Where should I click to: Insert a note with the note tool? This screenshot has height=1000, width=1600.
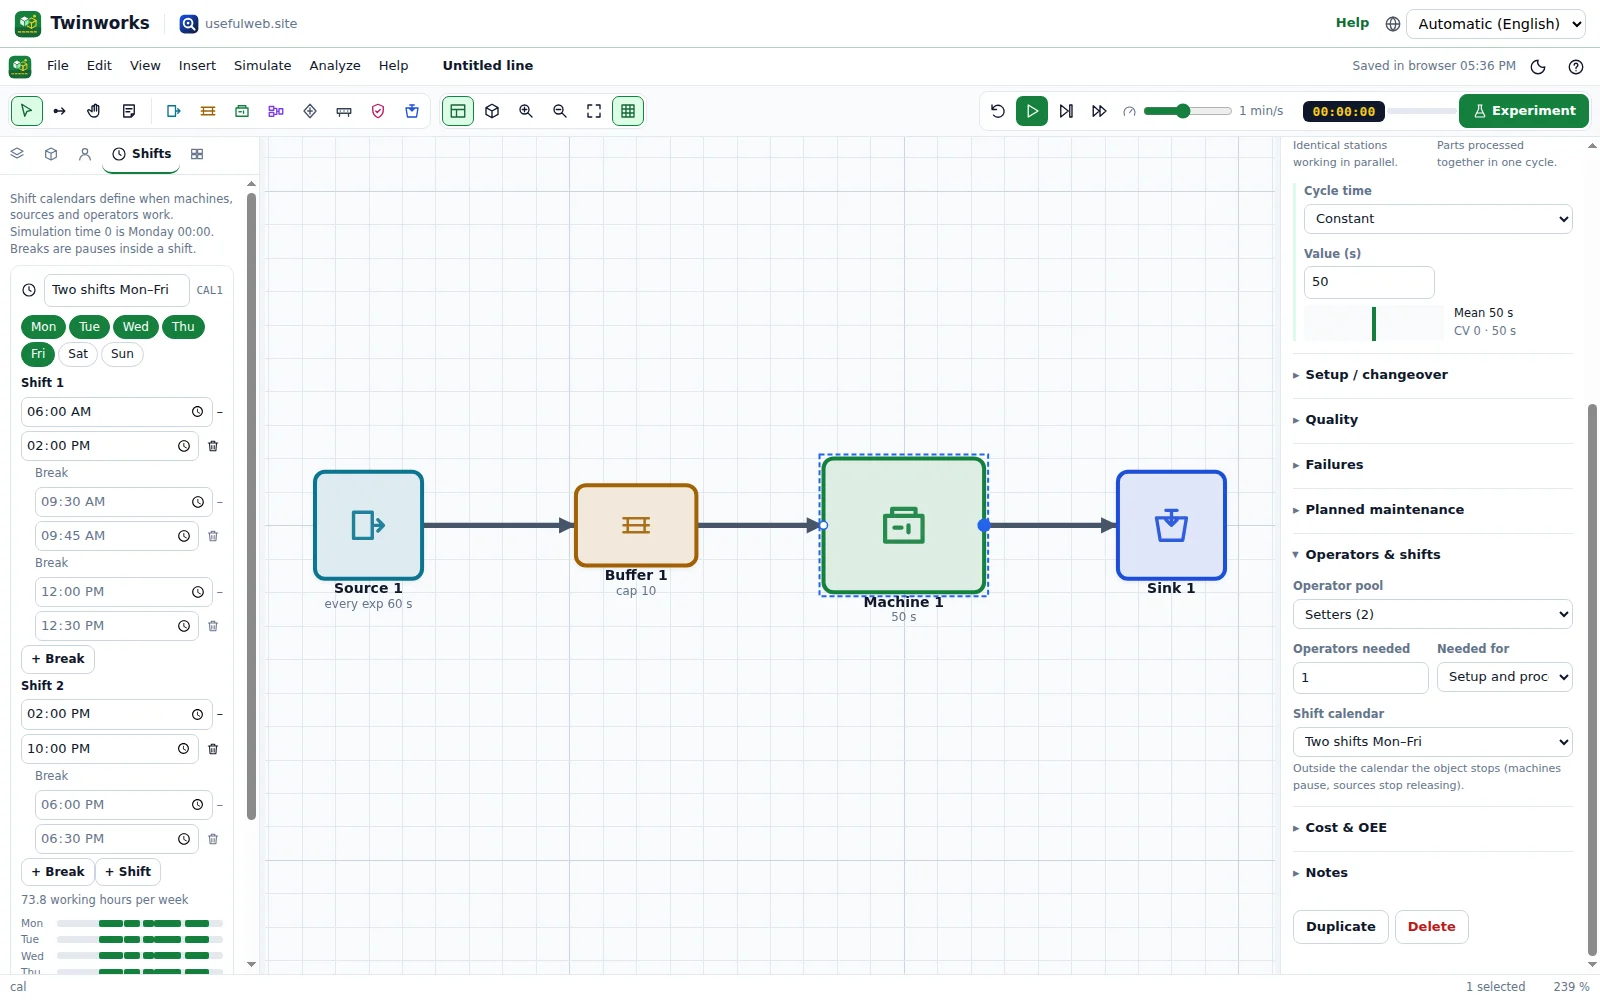click(128, 111)
